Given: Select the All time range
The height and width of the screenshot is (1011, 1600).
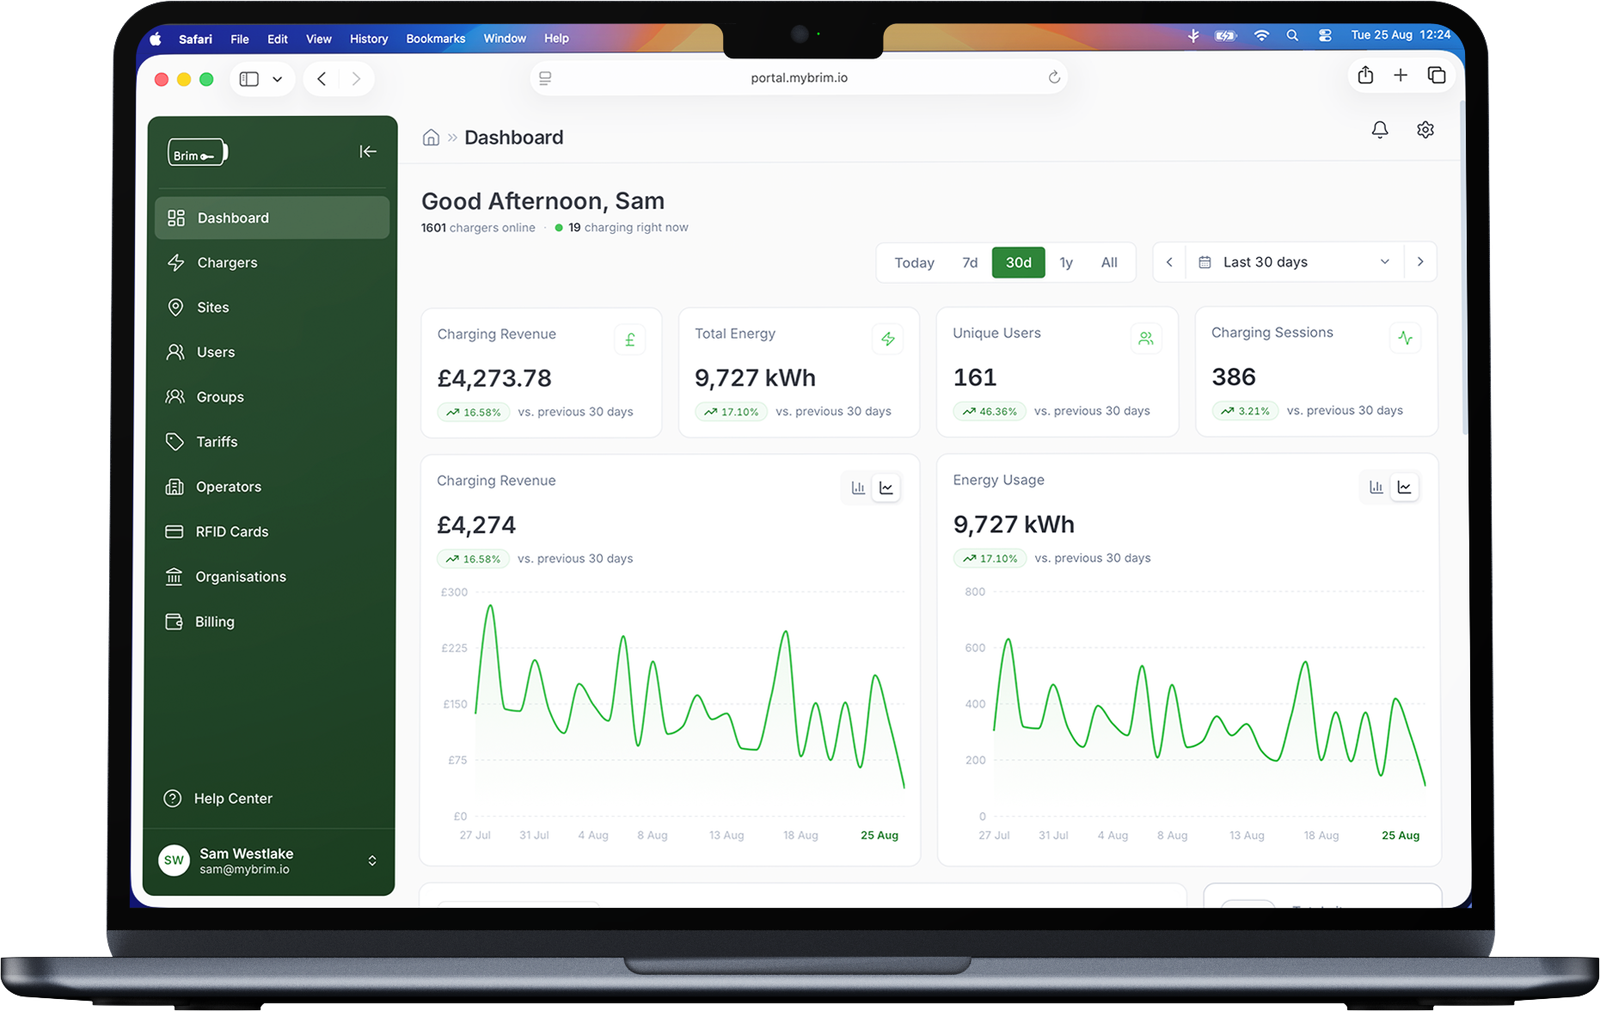Looking at the screenshot, I should [x=1109, y=263].
